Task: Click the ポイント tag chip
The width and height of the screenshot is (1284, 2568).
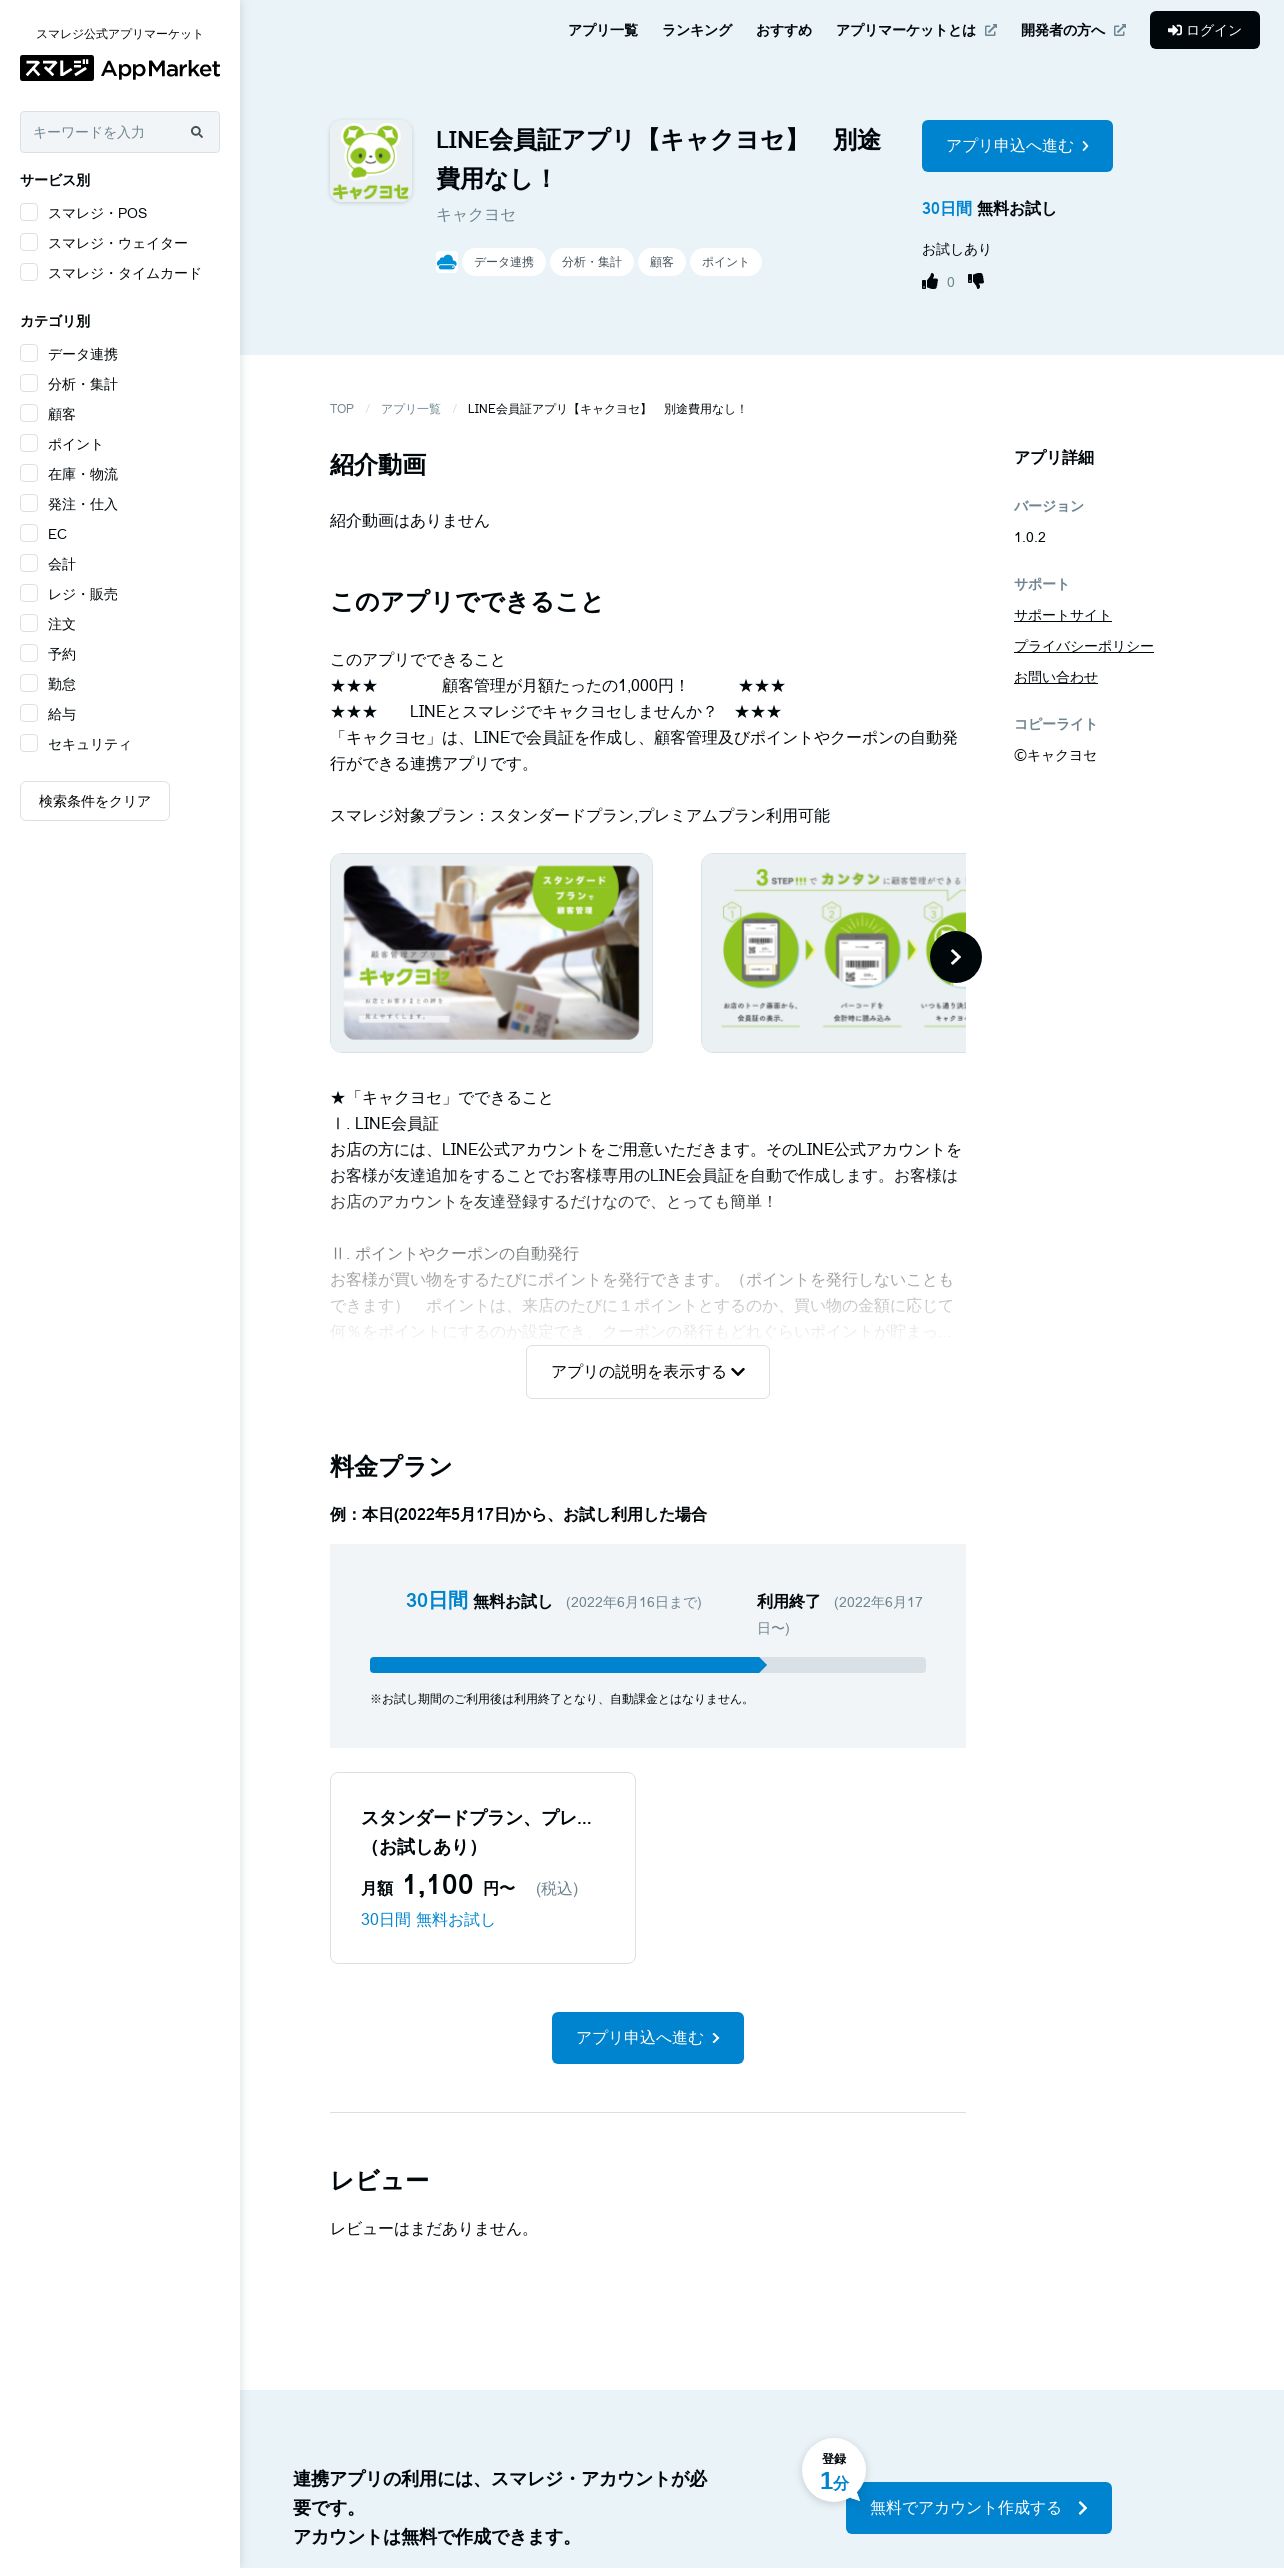Action: coord(726,262)
